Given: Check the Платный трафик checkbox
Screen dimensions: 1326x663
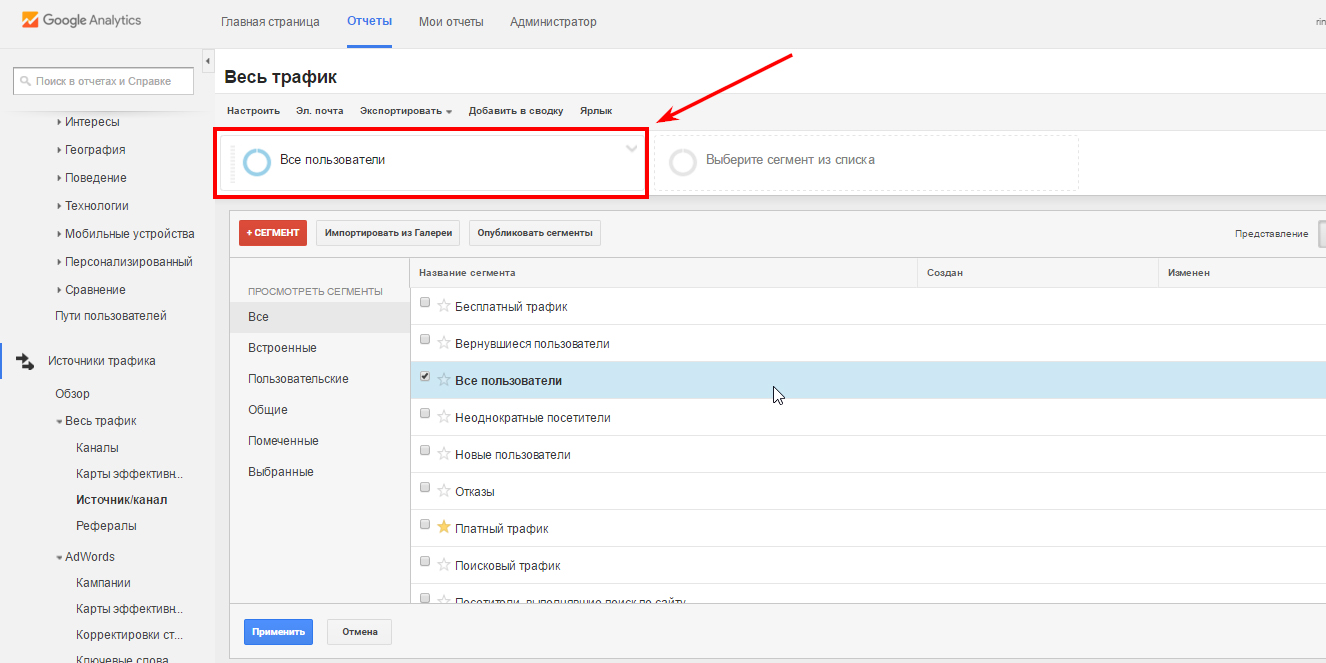Looking at the screenshot, I should [425, 523].
